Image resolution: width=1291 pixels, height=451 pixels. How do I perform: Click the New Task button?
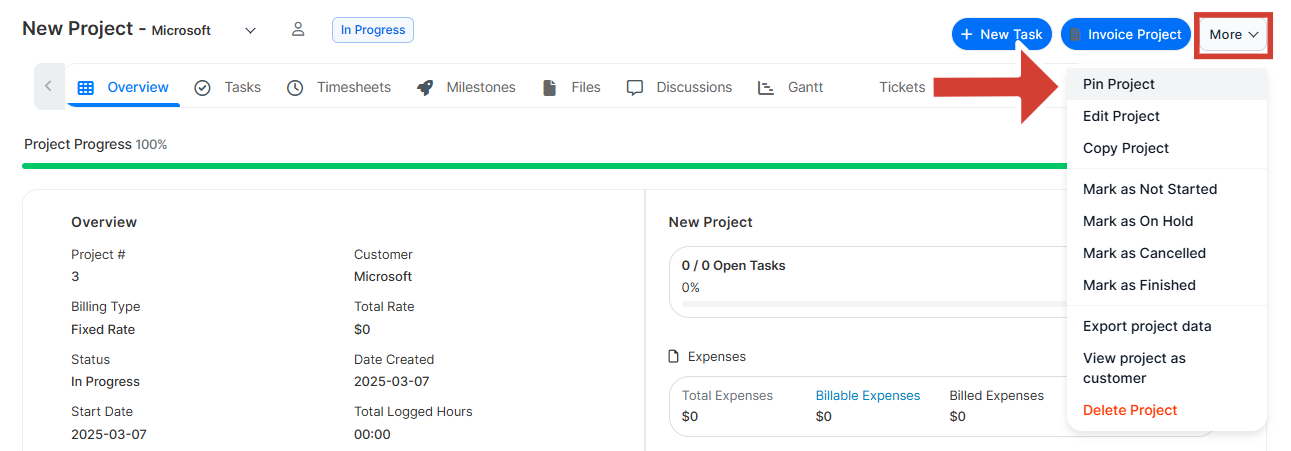tap(1001, 35)
